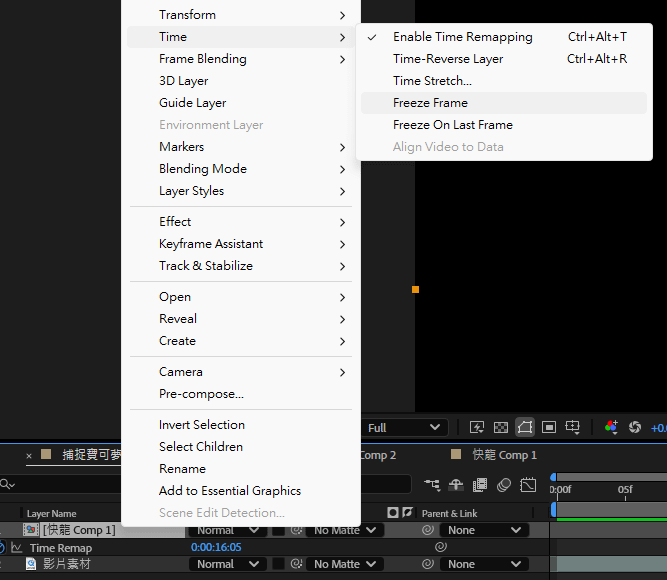Click the 05f mark on time ruler
The image size is (667, 580).
pos(625,490)
